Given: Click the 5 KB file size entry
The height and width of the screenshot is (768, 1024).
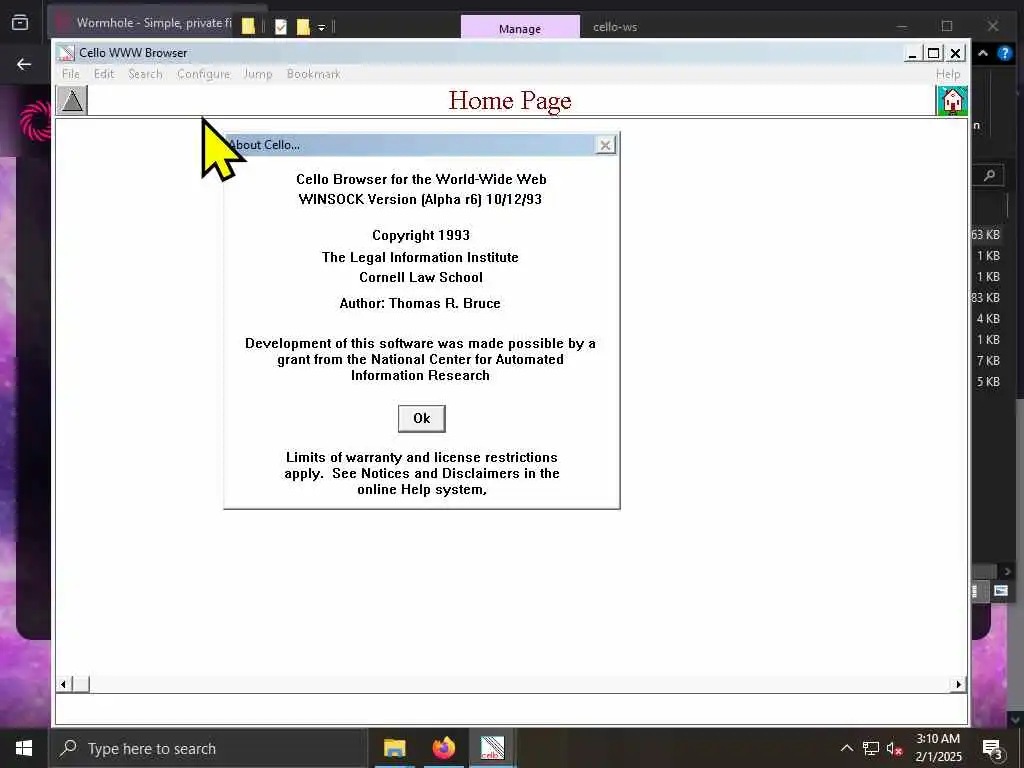Looking at the screenshot, I should [988, 381].
